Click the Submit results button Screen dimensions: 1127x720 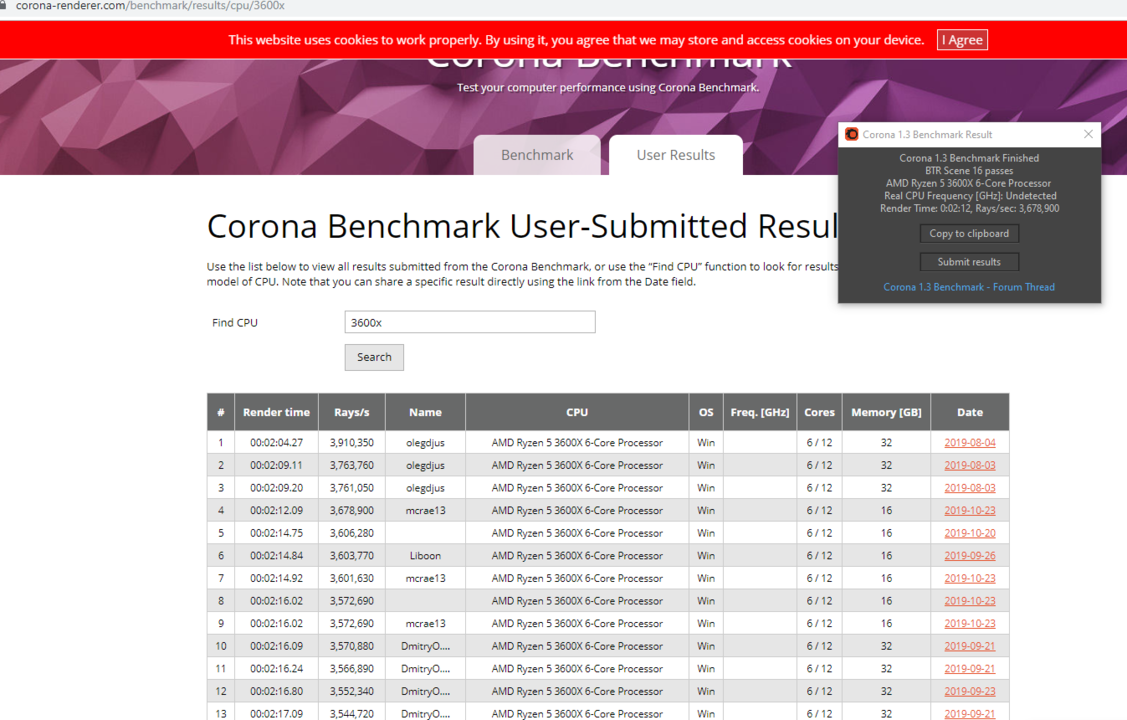click(x=969, y=262)
